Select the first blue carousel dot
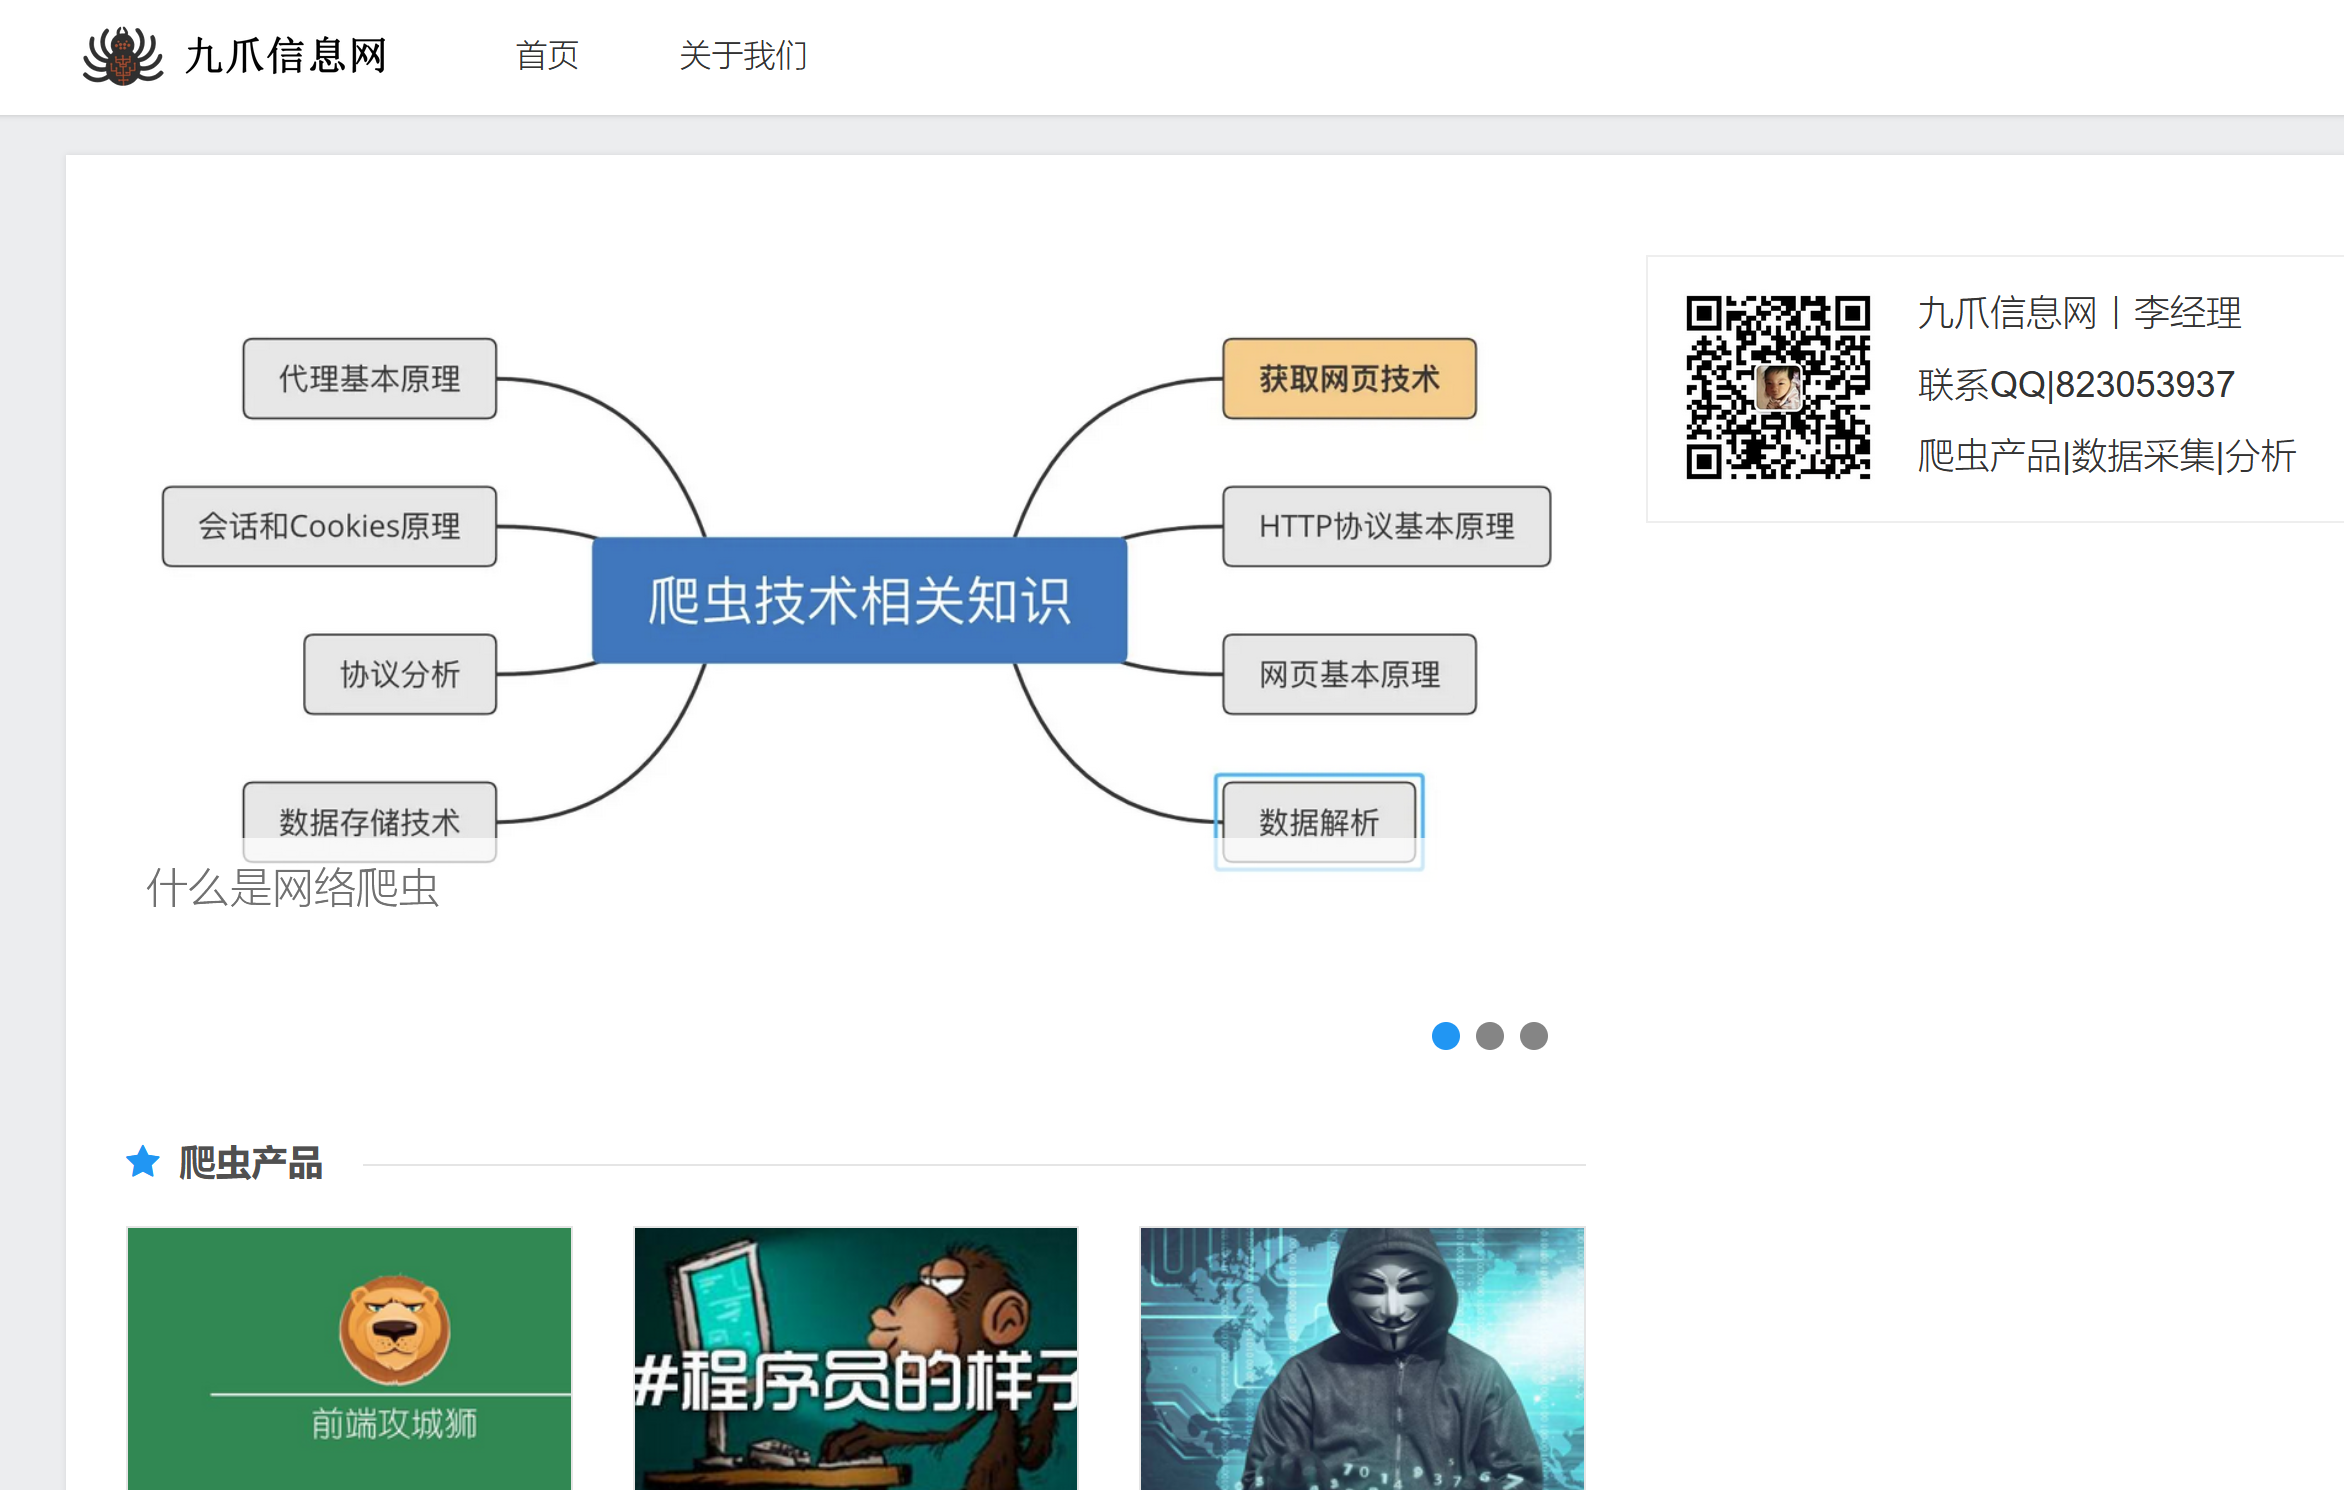This screenshot has width=2344, height=1490. click(x=1445, y=1036)
